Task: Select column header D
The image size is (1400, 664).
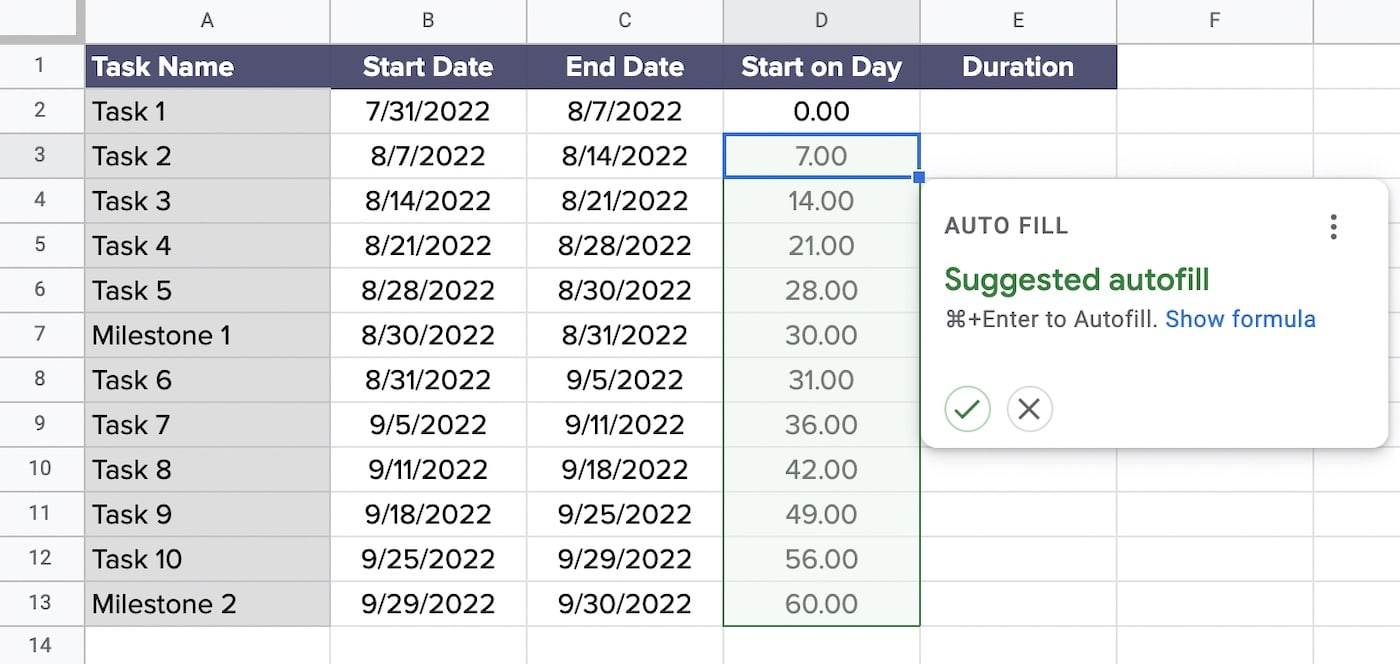Action: (821, 20)
